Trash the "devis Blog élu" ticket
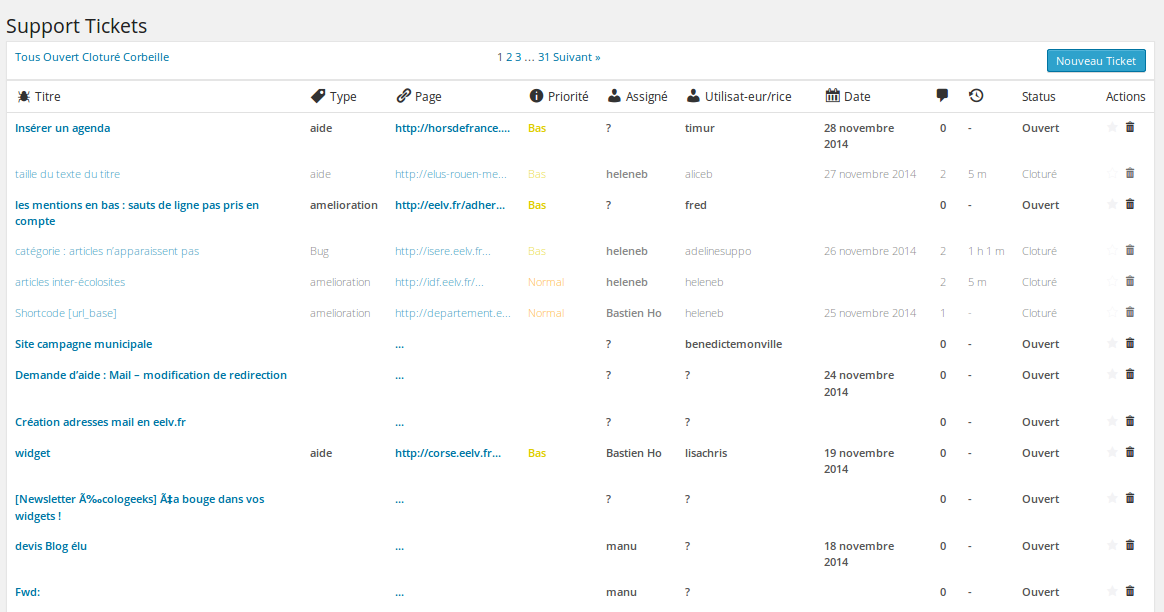 click(x=1130, y=546)
